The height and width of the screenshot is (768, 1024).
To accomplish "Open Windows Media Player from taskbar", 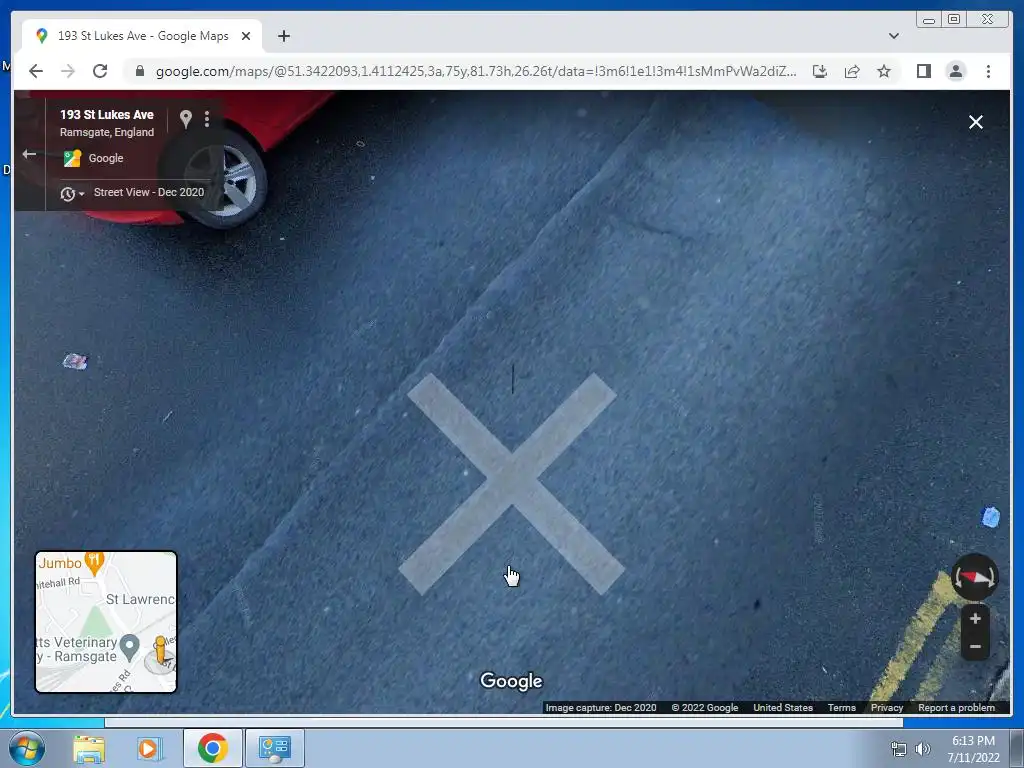I will [148, 748].
